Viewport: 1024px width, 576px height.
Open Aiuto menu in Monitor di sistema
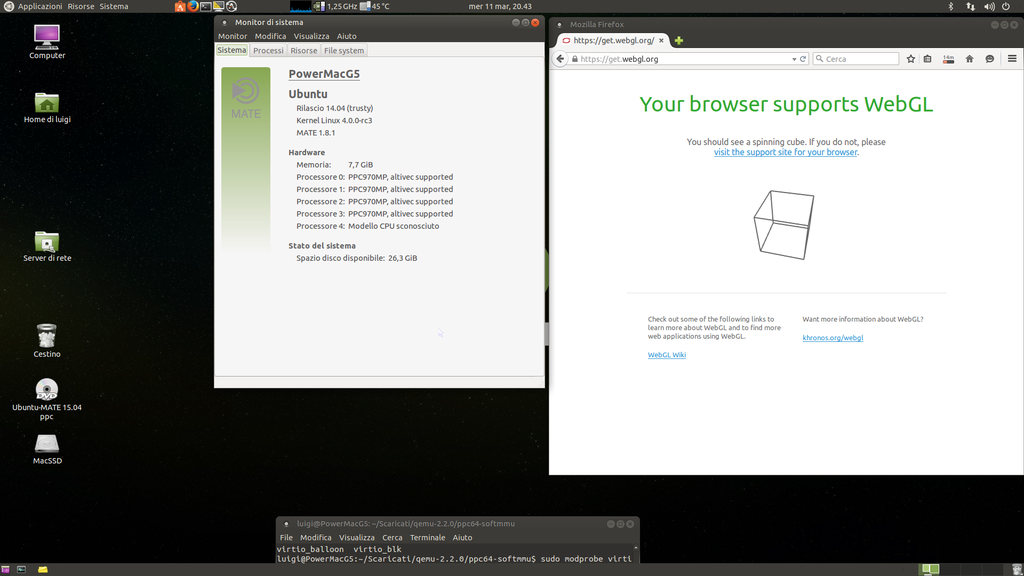[347, 36]
